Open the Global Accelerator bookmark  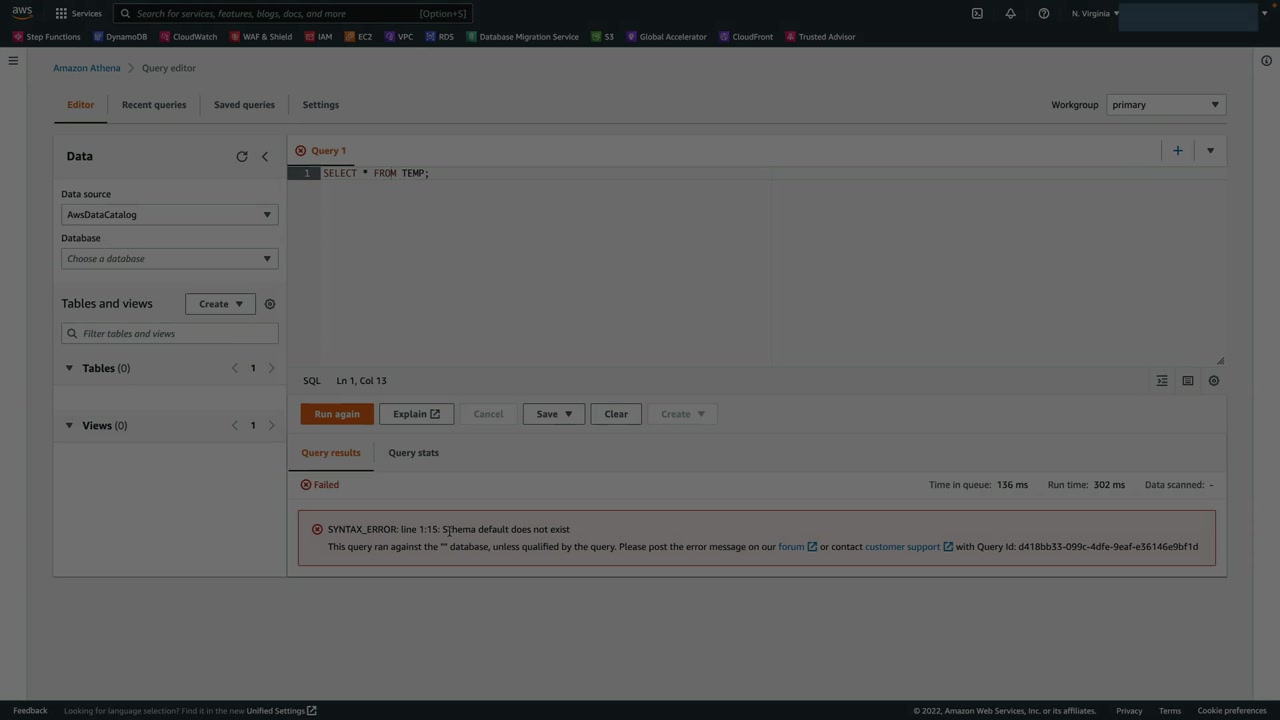click(666, 37)
